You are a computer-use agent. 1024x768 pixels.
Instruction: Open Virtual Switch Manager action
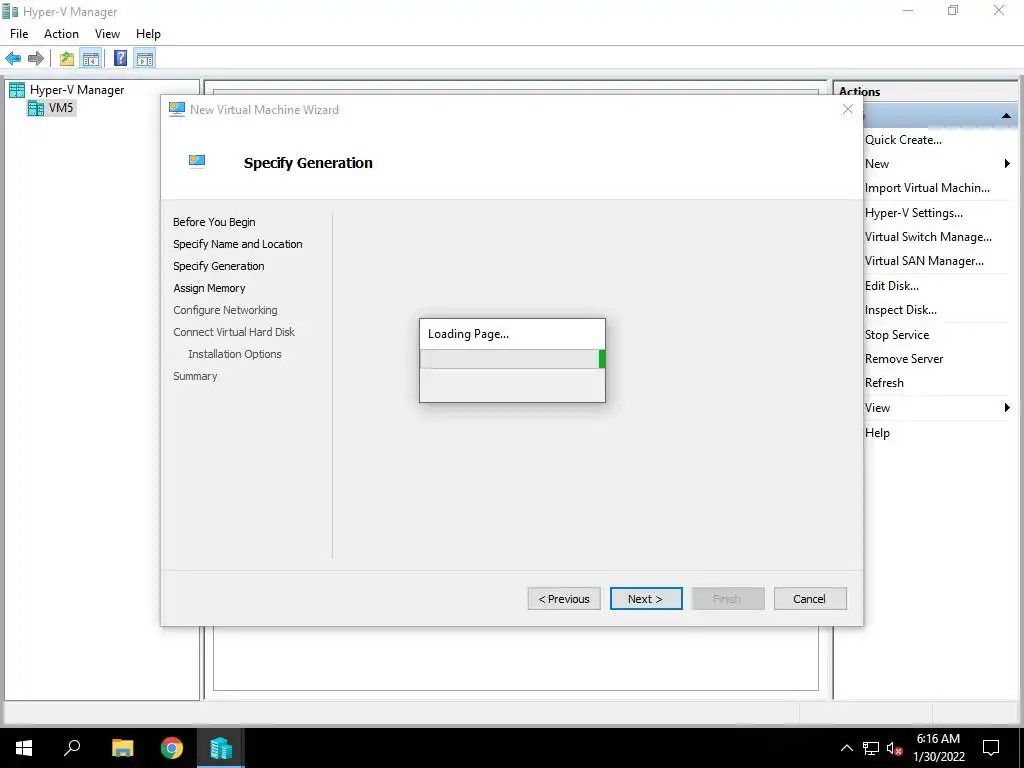tap(928, 237)
